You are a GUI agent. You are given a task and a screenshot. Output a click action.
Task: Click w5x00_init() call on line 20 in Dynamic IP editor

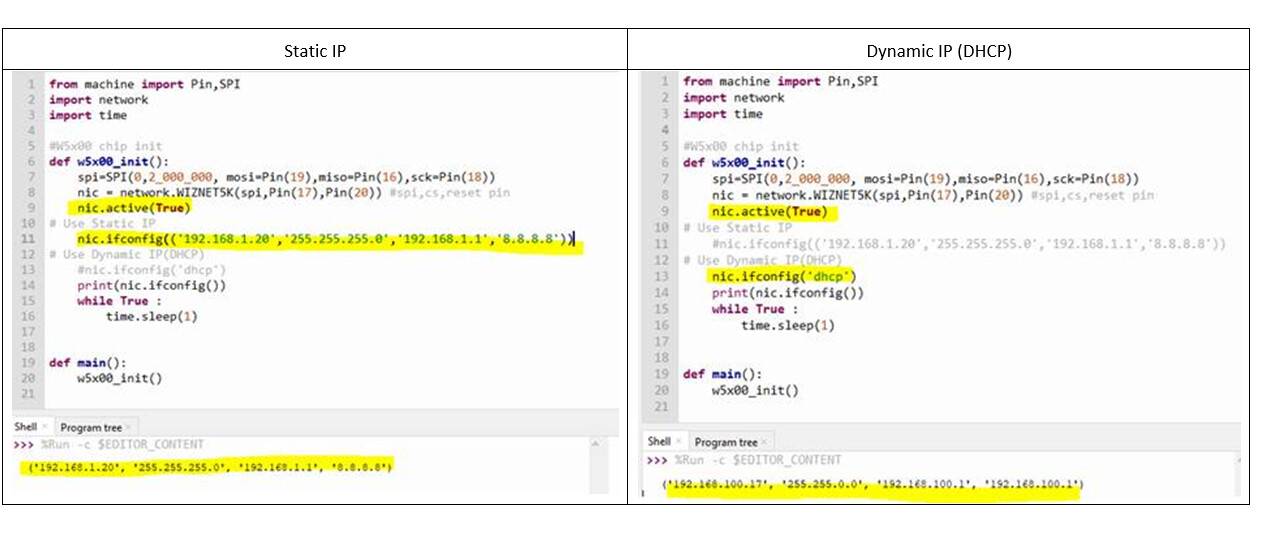click(755, 390)
